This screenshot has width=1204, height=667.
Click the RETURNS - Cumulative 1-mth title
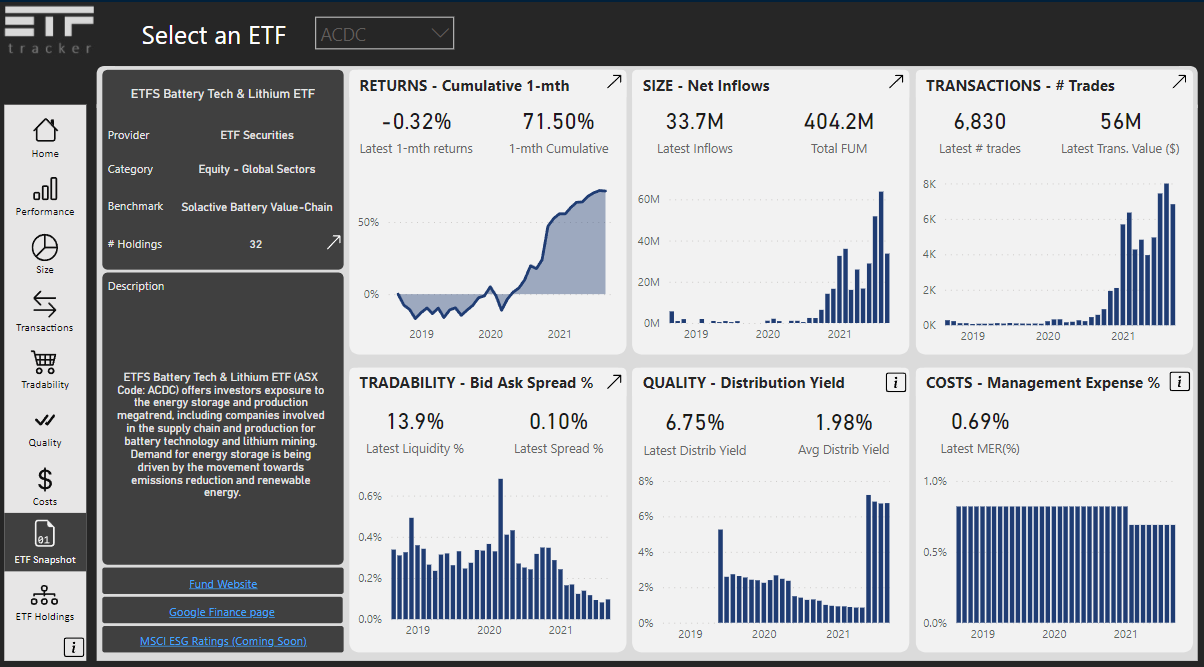(x=464, y=86)
